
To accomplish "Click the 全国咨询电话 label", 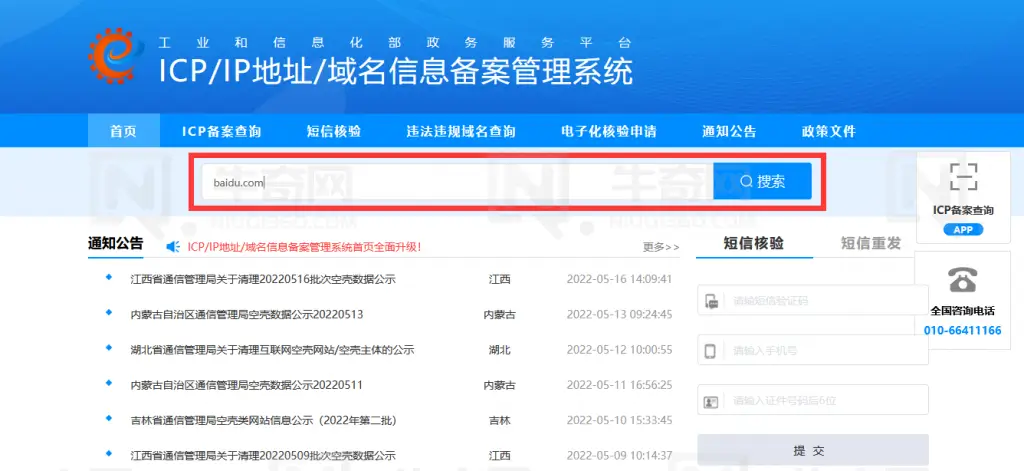I will pyautogui.click(x=963, y=311).
